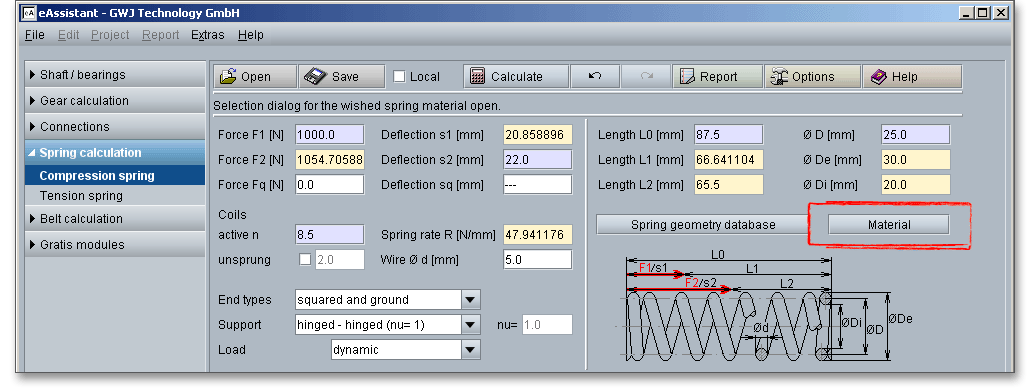Open a file with the Open toolbar button
This screenshot has width=1030, height=388.
coord(255,77)
